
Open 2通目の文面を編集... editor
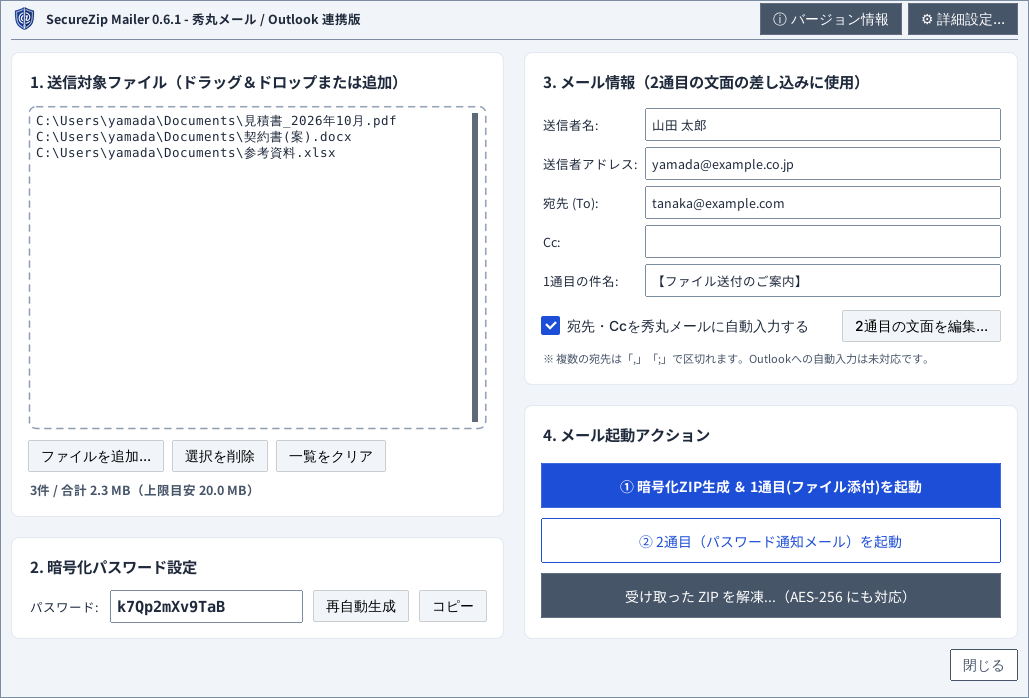pyautogui.click(x=921, y=326)
